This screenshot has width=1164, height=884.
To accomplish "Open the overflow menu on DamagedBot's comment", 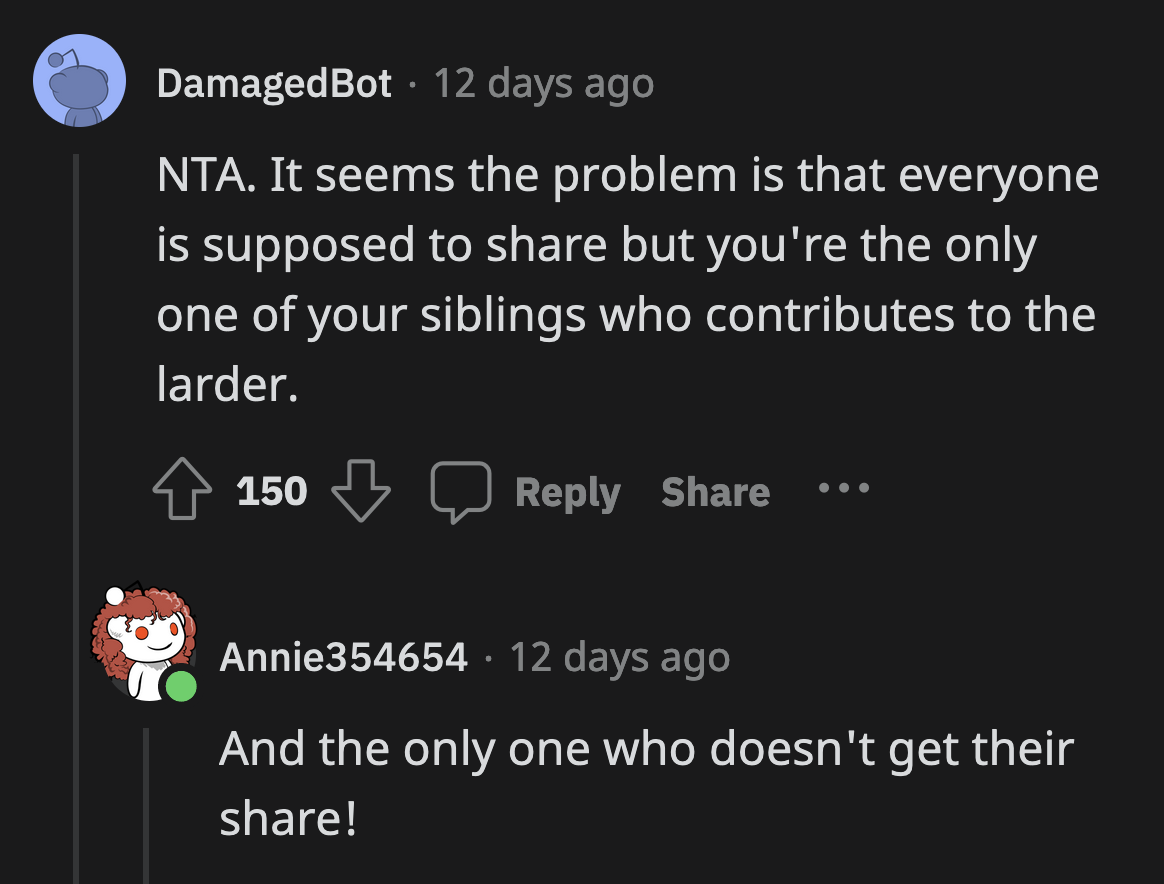I will pyautogui.click(x=845, y=489).
